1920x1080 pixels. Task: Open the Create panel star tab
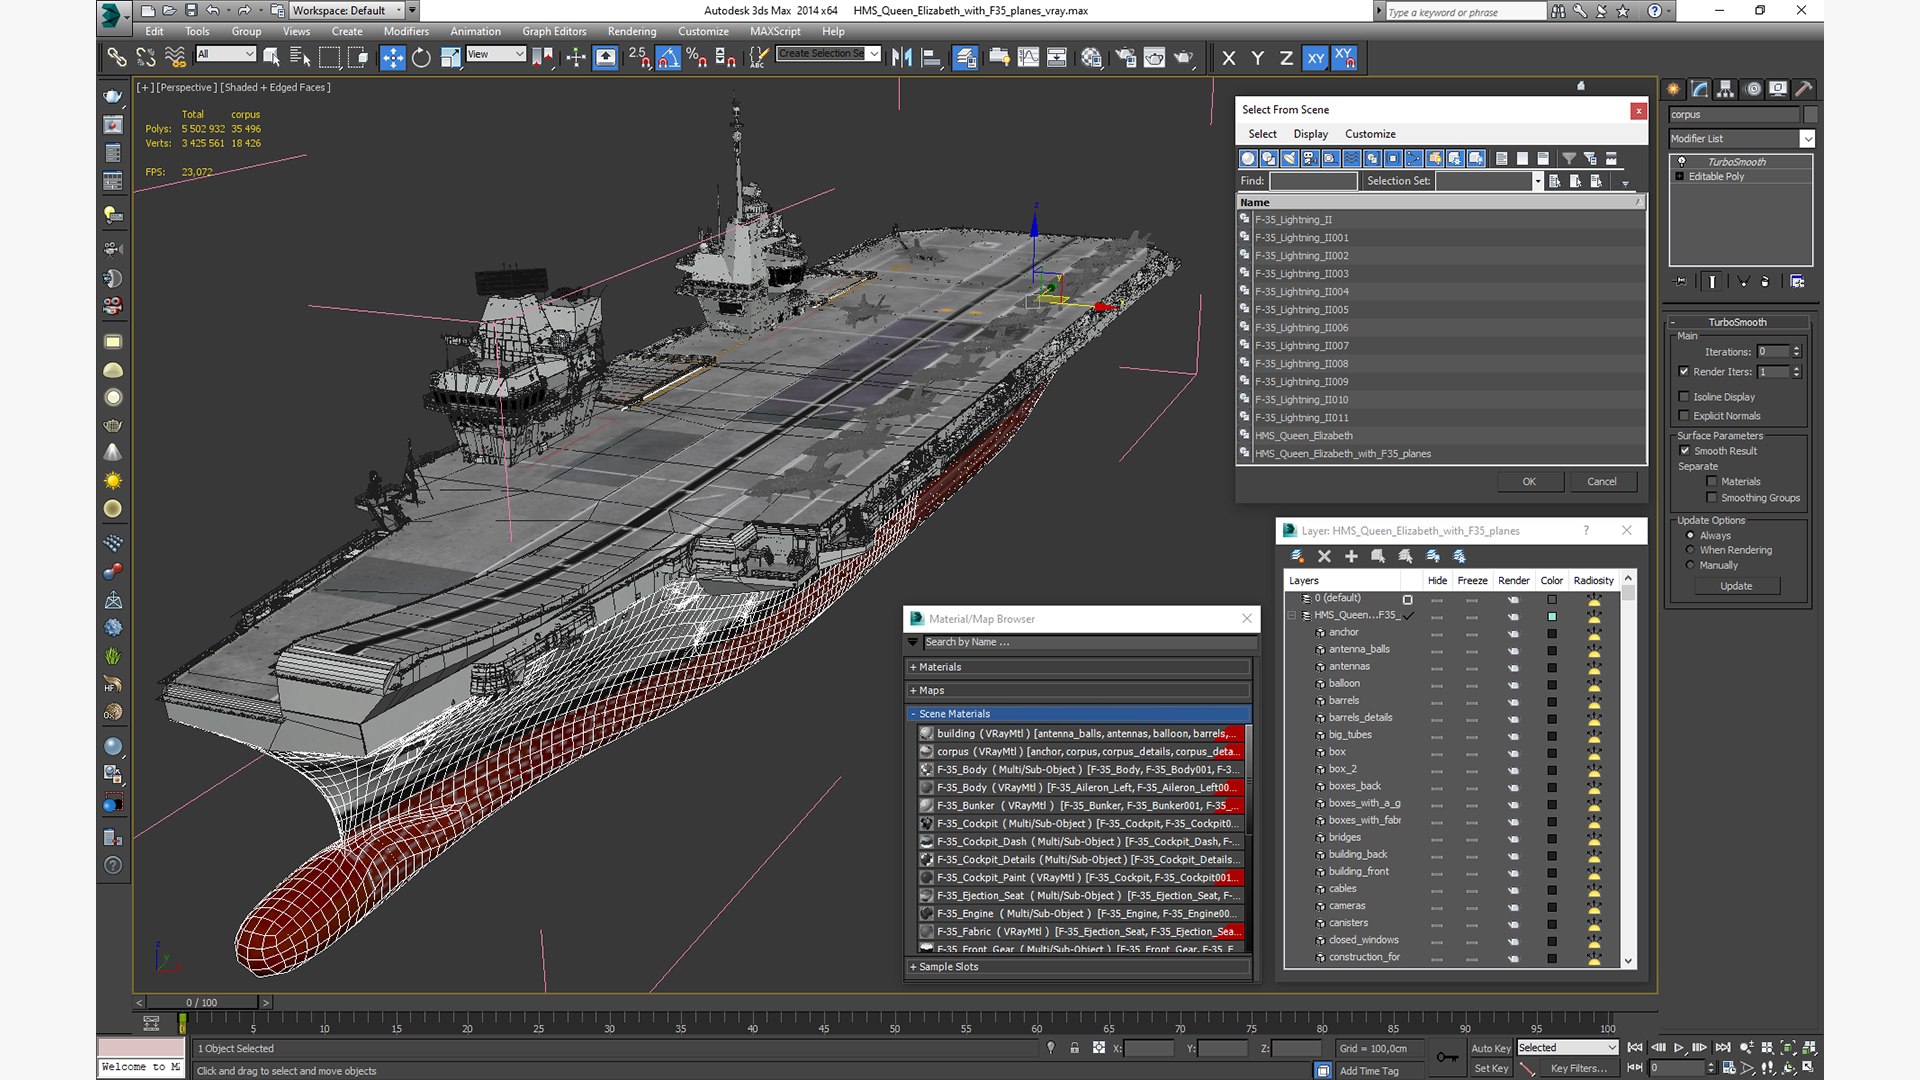[1673, 89]
